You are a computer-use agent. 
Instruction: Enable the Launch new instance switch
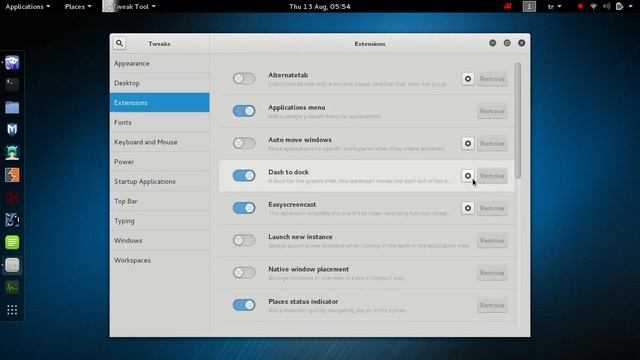244,240
